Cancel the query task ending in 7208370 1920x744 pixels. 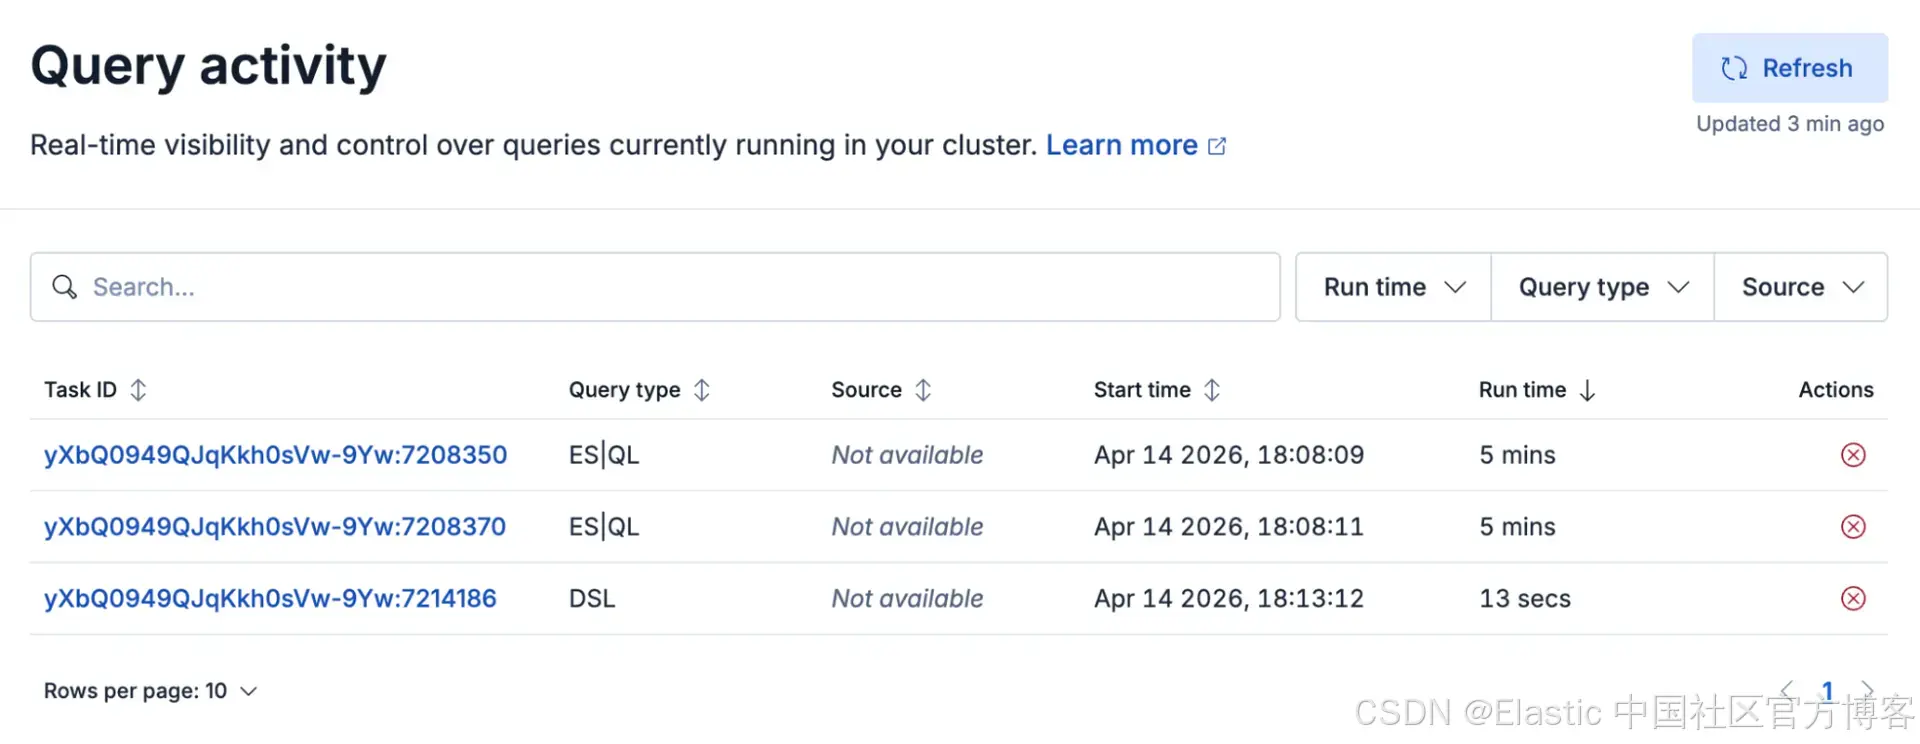point(1853,527)
